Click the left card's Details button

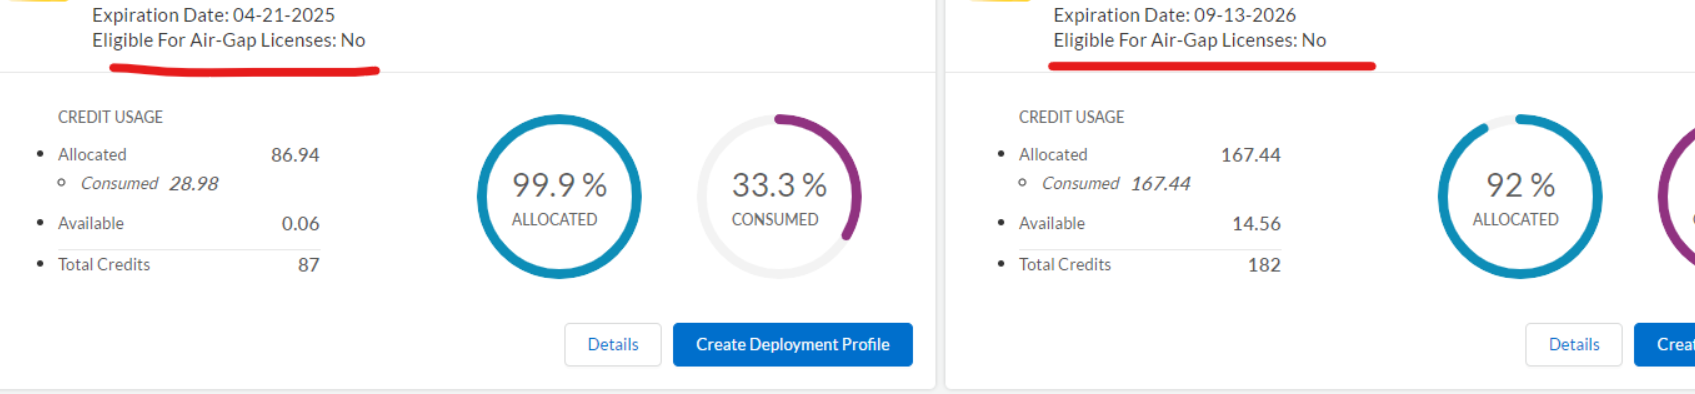[613, 344]
